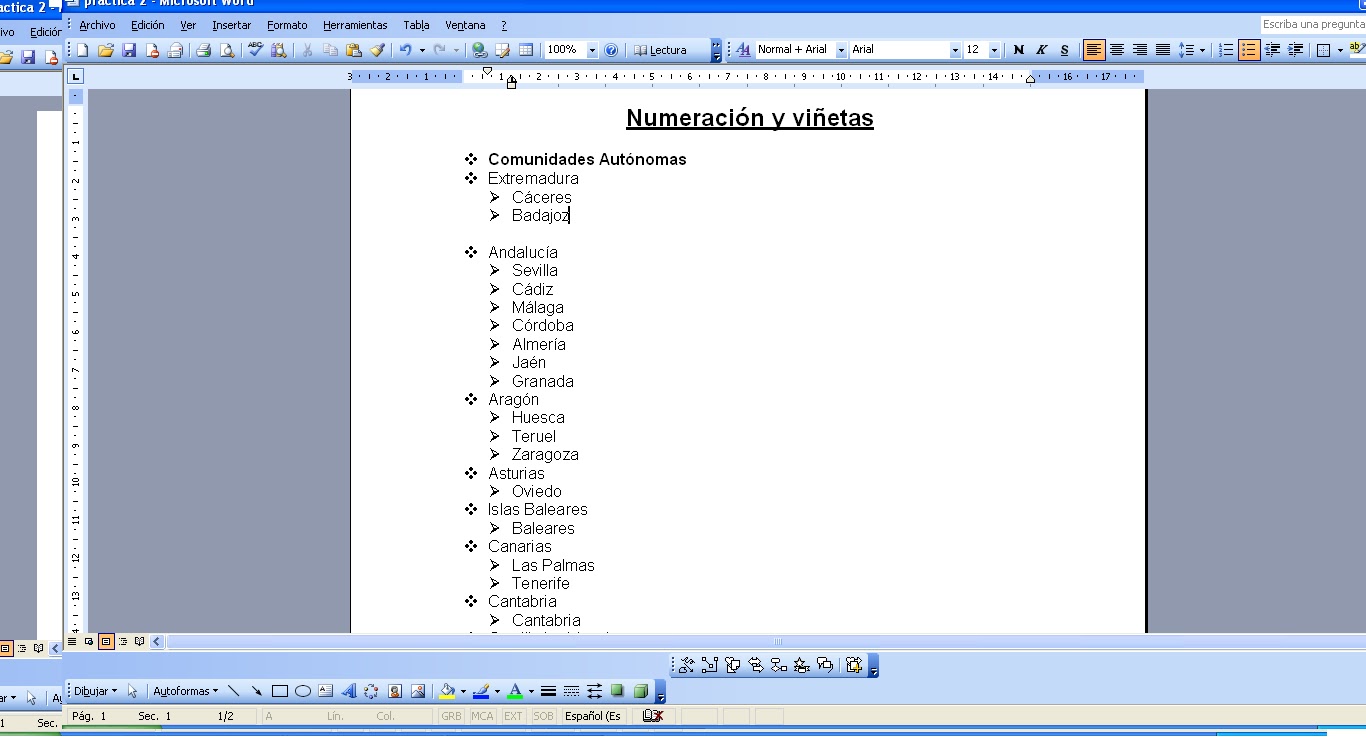
Task: Apply blue line color brush
Action: (481, 691)
